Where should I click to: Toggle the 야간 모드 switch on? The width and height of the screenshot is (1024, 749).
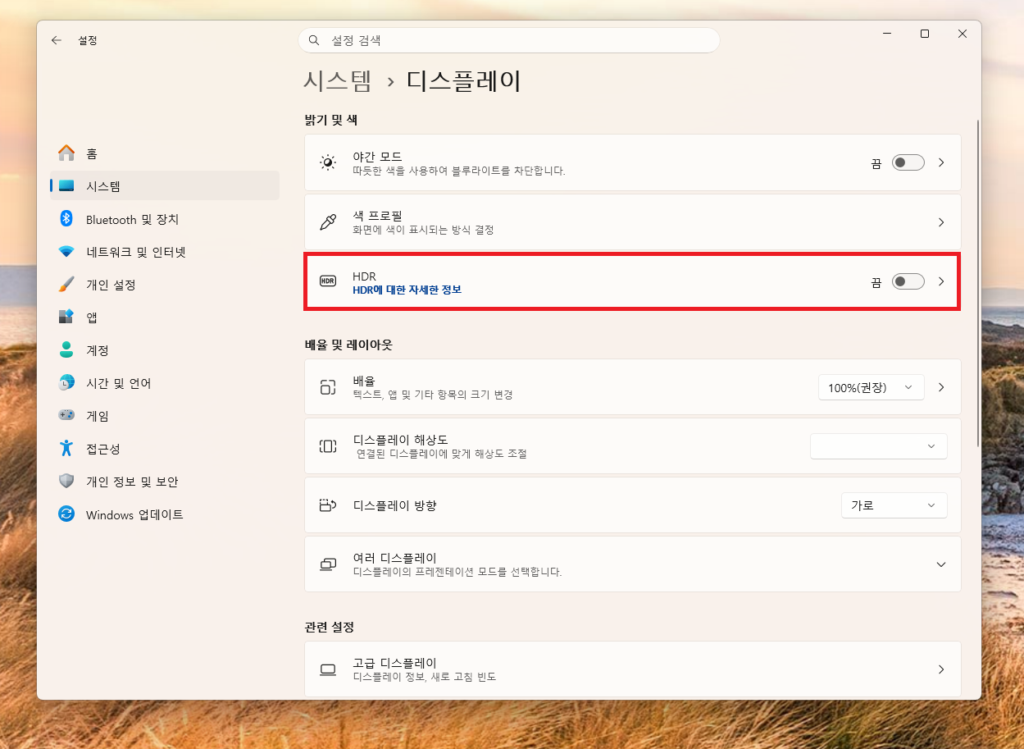(x=907, y=163)
